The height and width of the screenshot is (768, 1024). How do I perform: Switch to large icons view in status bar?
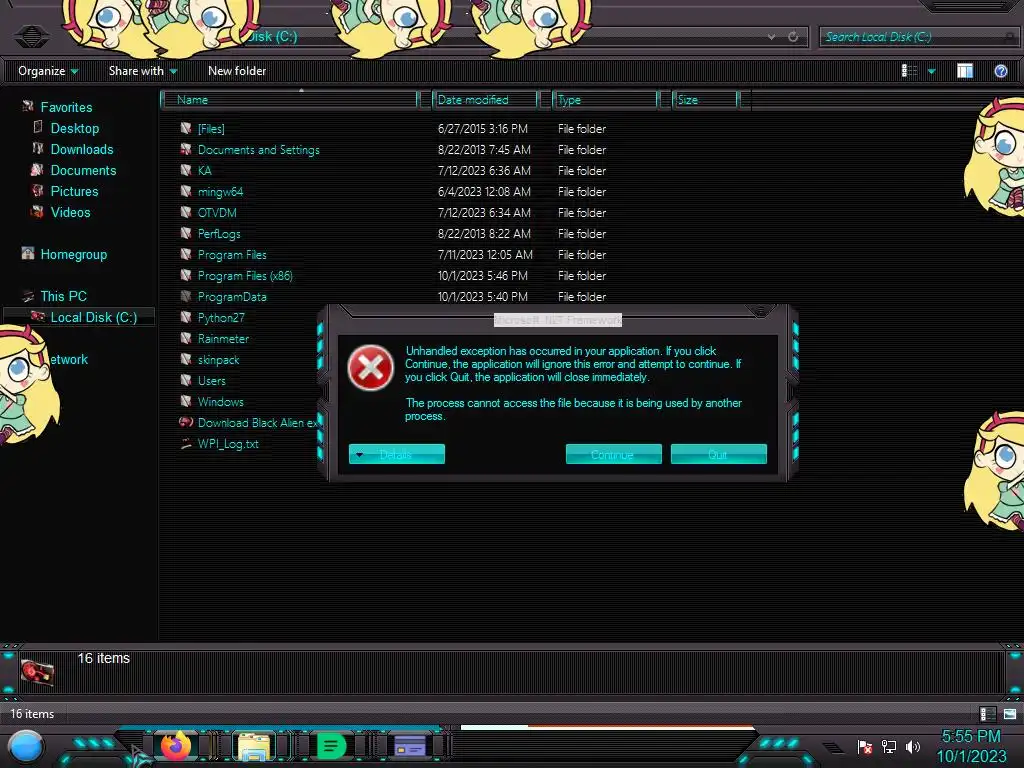pos(1010,714)
